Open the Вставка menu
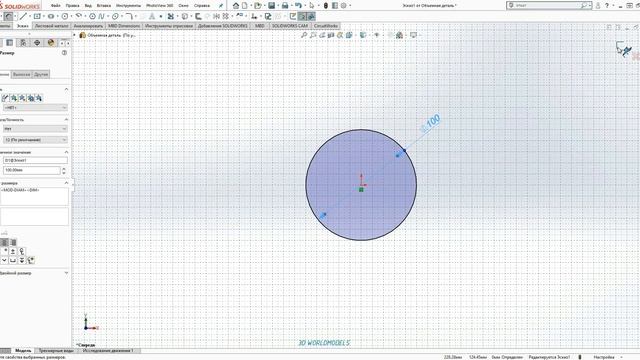The height and width of the screenshot is (360, 640). click(104, 6)
